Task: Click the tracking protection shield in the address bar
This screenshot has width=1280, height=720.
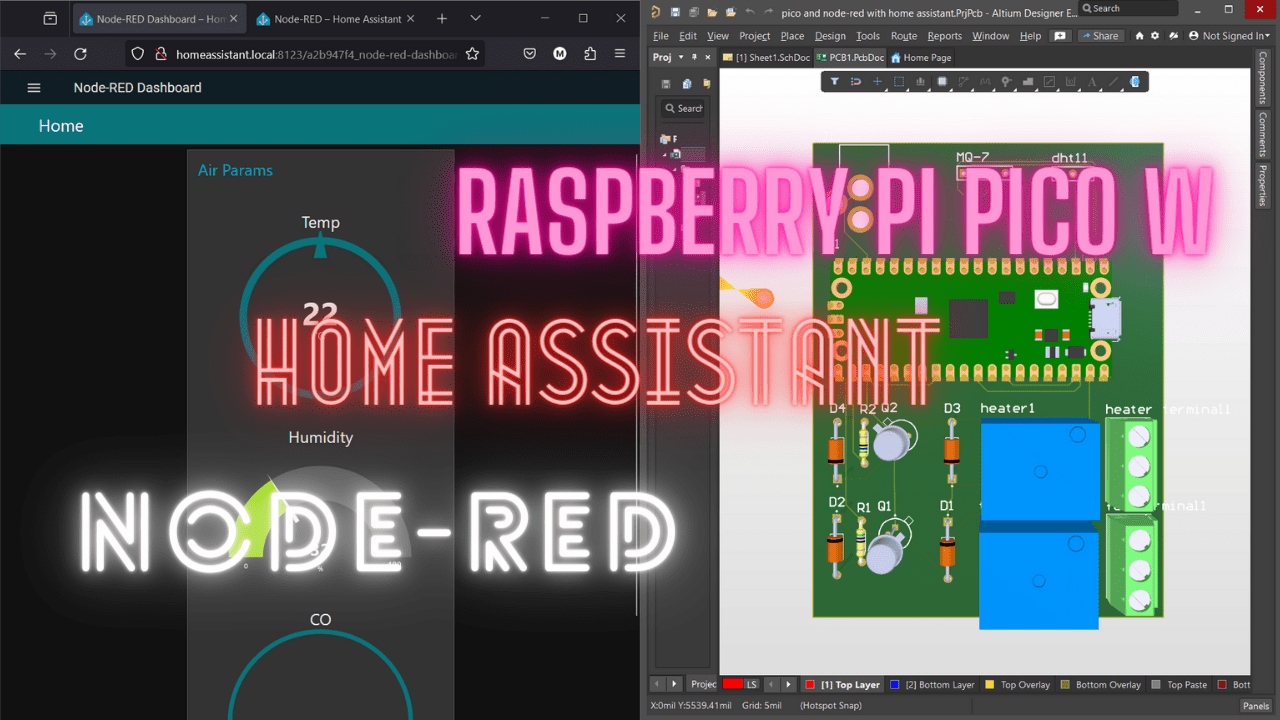Action: [x=136, y=54]
